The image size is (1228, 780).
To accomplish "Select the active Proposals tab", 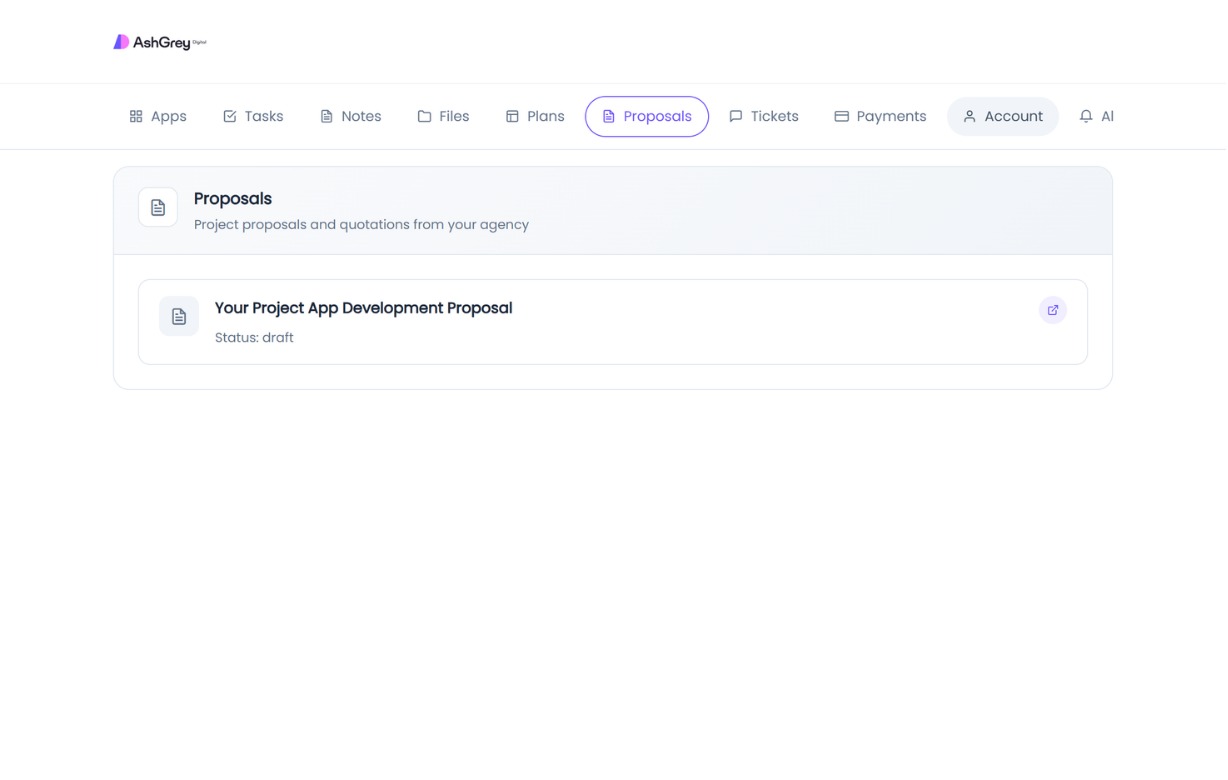I will point(647,117).
